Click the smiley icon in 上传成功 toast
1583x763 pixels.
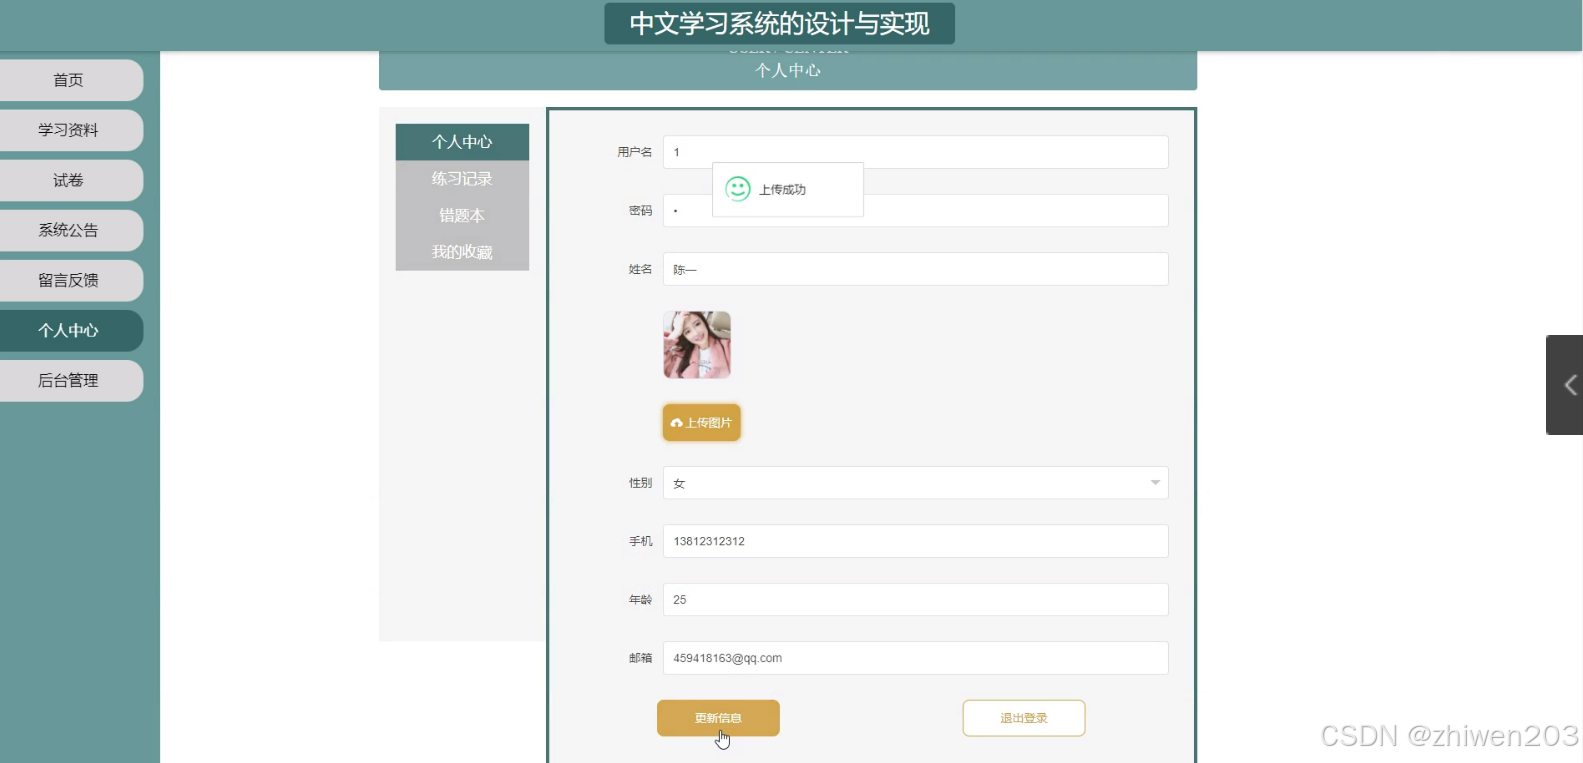738,189
